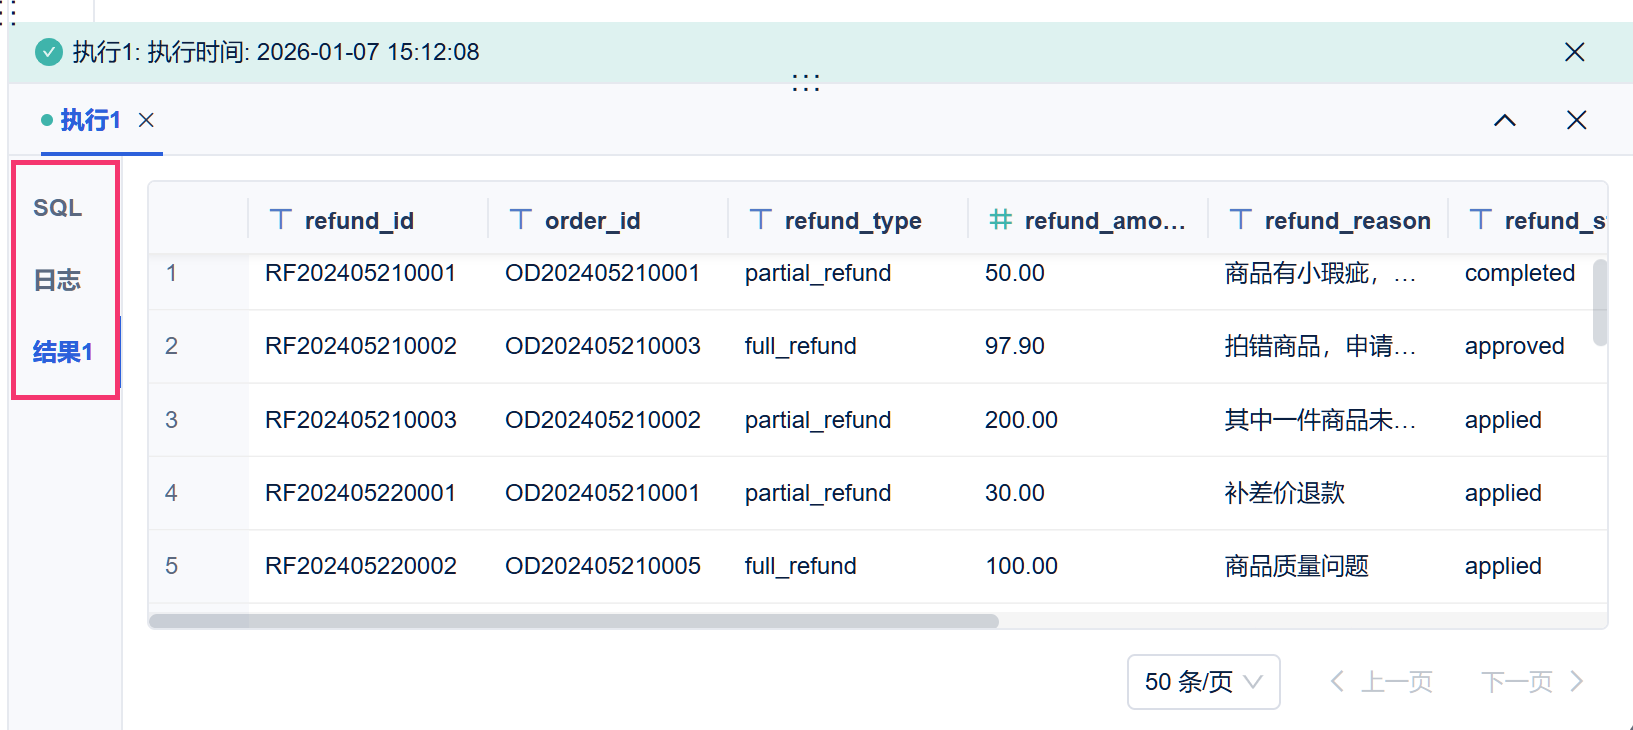The width and height of the screenshot is (1633, 730).
Task: Click the green success checkmark icon
Action: tap(49, 52)
